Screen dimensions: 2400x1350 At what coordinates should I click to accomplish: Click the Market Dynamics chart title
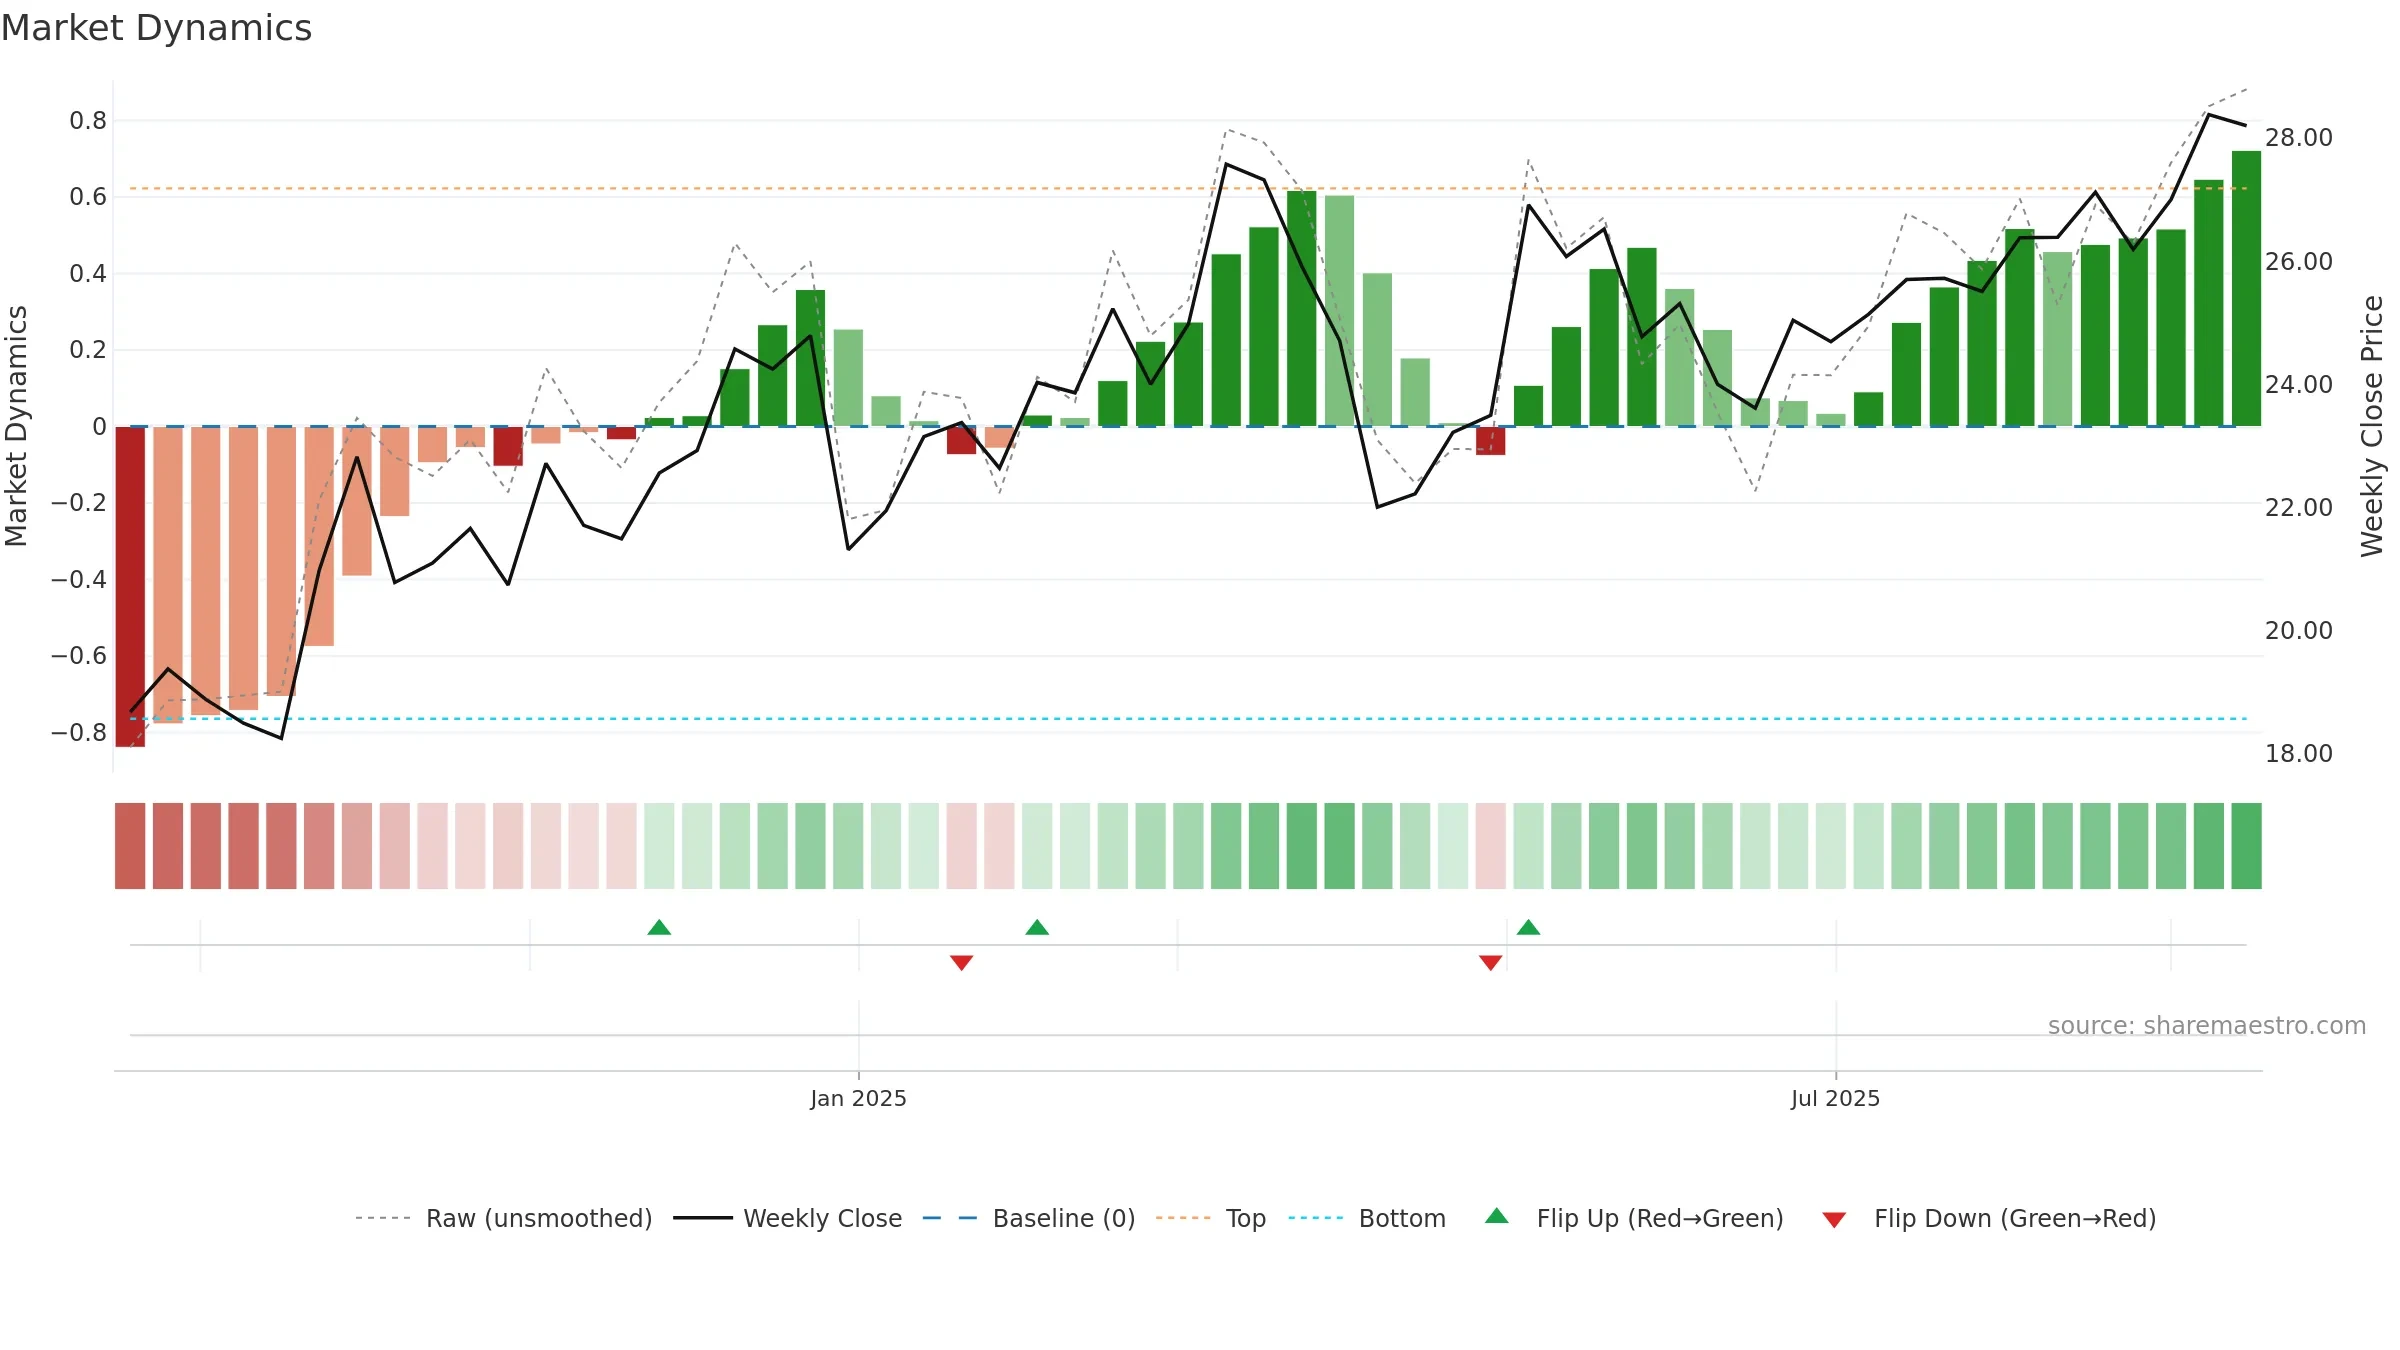[x=156, y=28]
